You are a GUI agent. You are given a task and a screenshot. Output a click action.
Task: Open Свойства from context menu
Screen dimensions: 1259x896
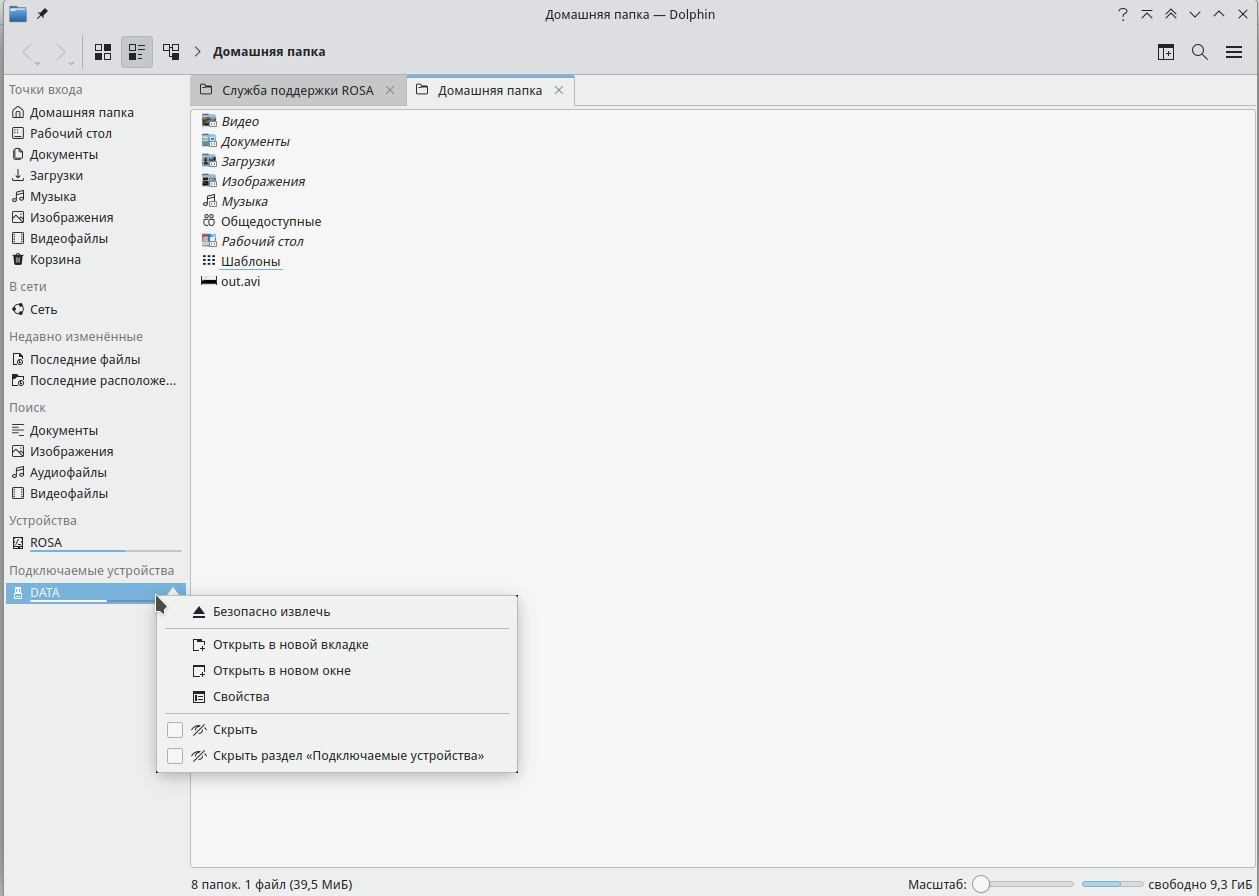coord(336,696)
